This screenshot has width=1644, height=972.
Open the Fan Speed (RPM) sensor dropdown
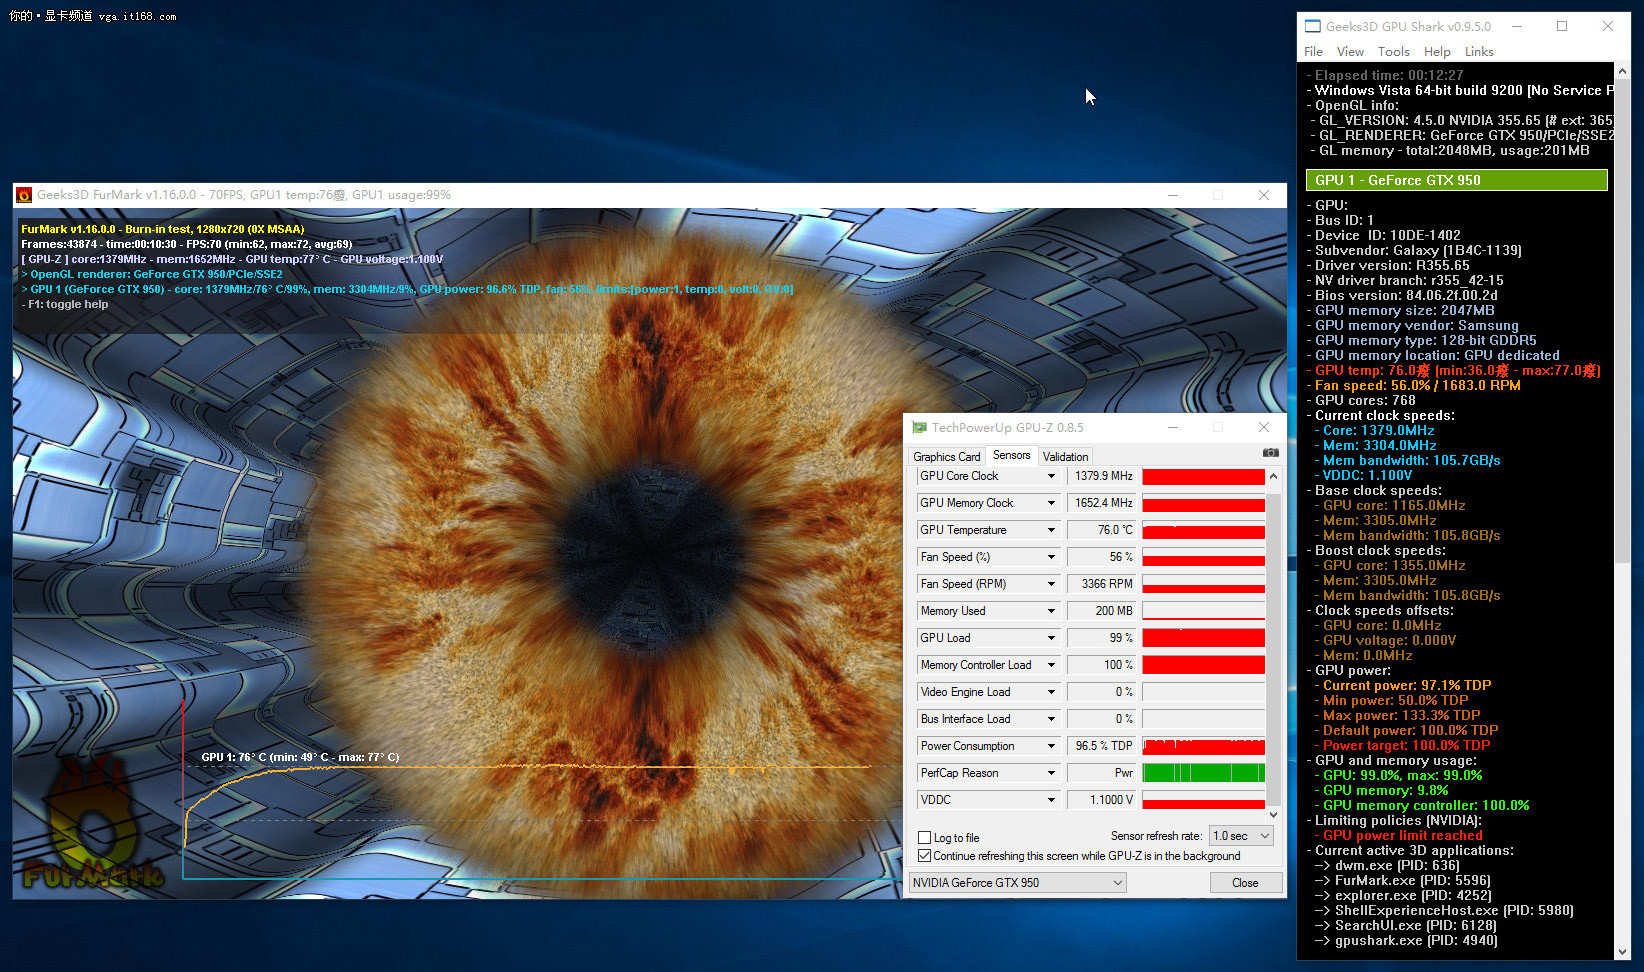1051,584
